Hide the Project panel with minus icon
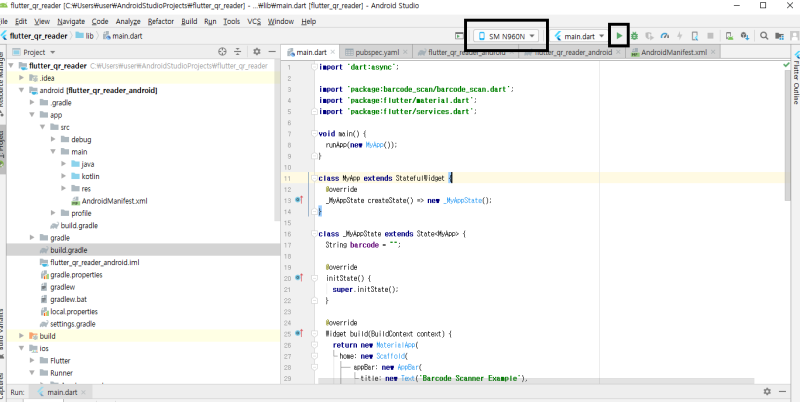 click(272, 52)
